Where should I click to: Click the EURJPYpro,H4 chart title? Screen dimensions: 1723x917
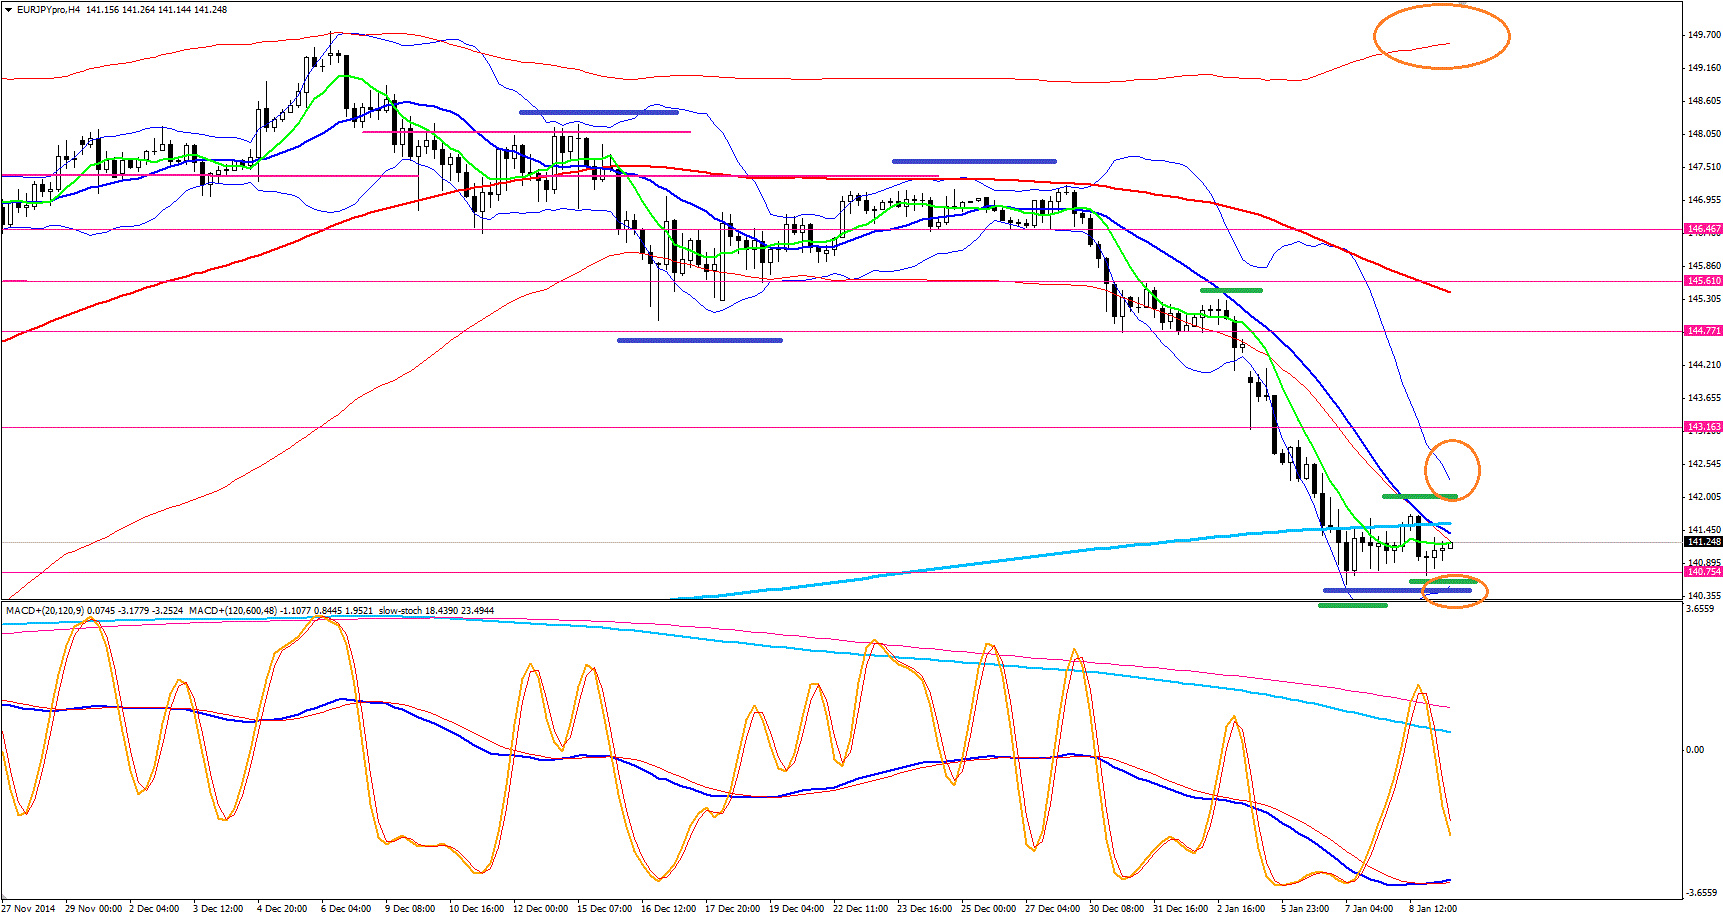coord(49,9)
